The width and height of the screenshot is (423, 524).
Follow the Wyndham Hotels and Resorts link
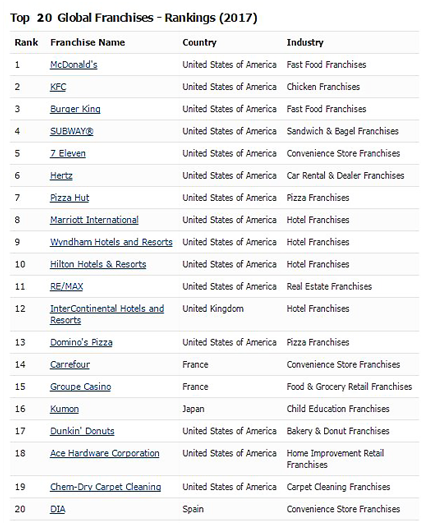pos(111,242)
